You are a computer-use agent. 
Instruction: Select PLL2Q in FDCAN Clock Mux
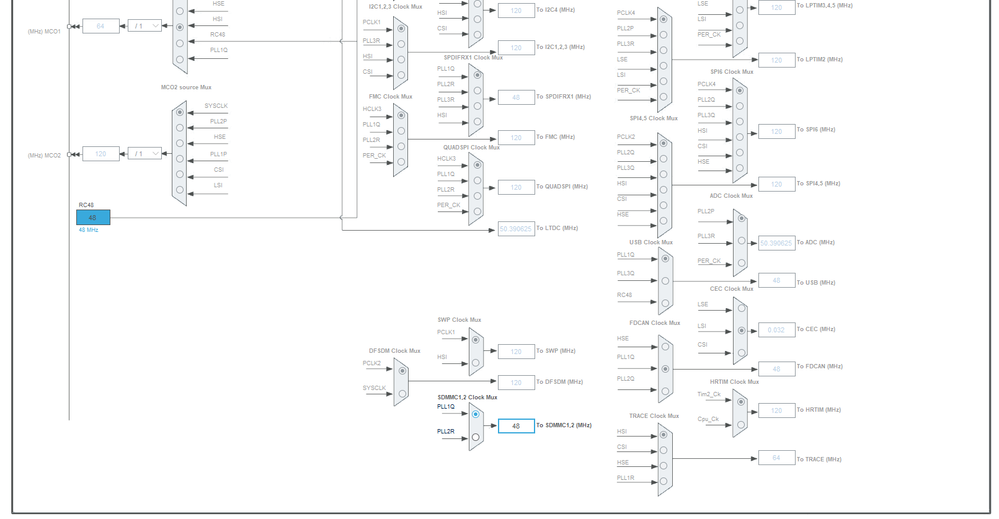(x=665, y=391)
